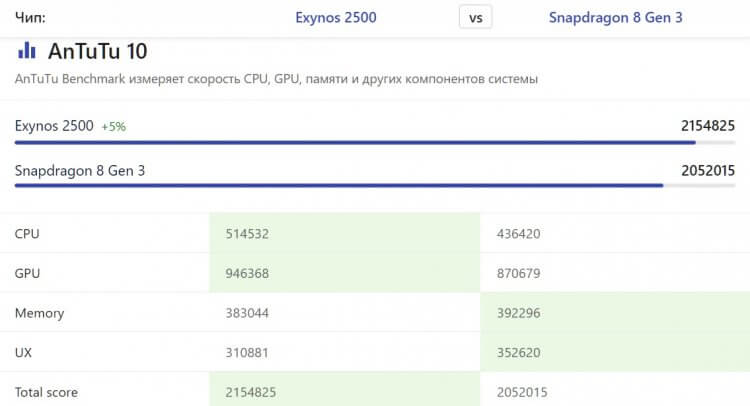Click the GPU row label
This screenshot has height=406, width=750.
(x=27, y=274)
